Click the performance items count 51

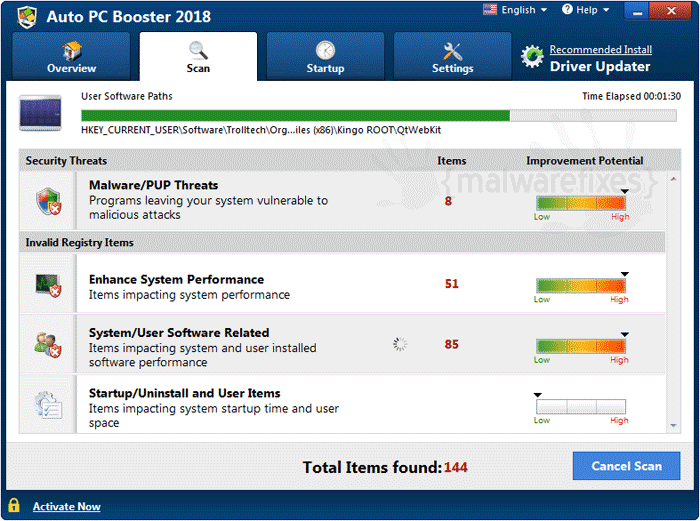tap(451, 283)
